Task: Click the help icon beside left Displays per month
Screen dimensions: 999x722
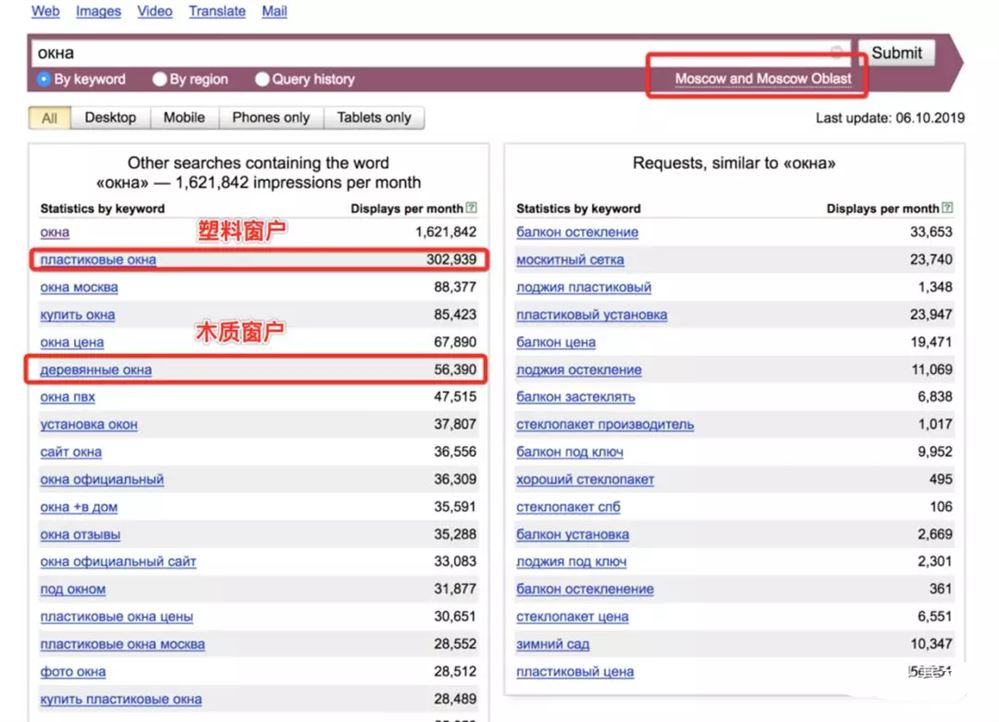Action: tap(471, 208)
